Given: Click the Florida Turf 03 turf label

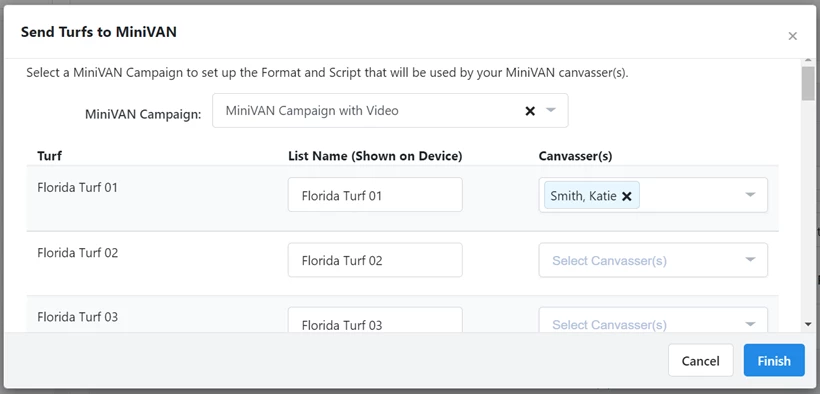Looking at the screenshot, I should pos(77,317).
